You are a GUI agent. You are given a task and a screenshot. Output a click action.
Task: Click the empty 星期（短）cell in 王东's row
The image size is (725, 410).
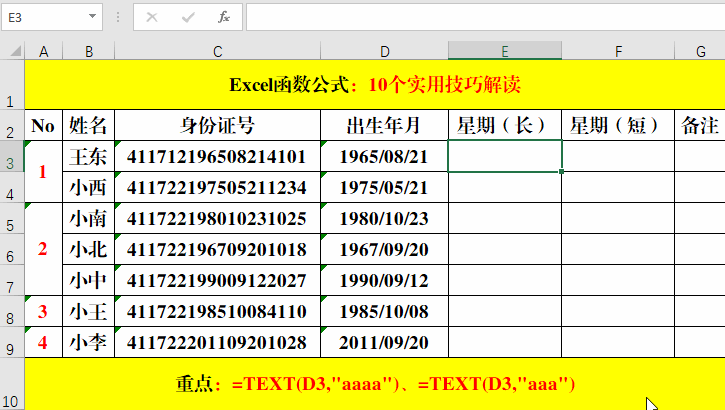coord(618,156)
